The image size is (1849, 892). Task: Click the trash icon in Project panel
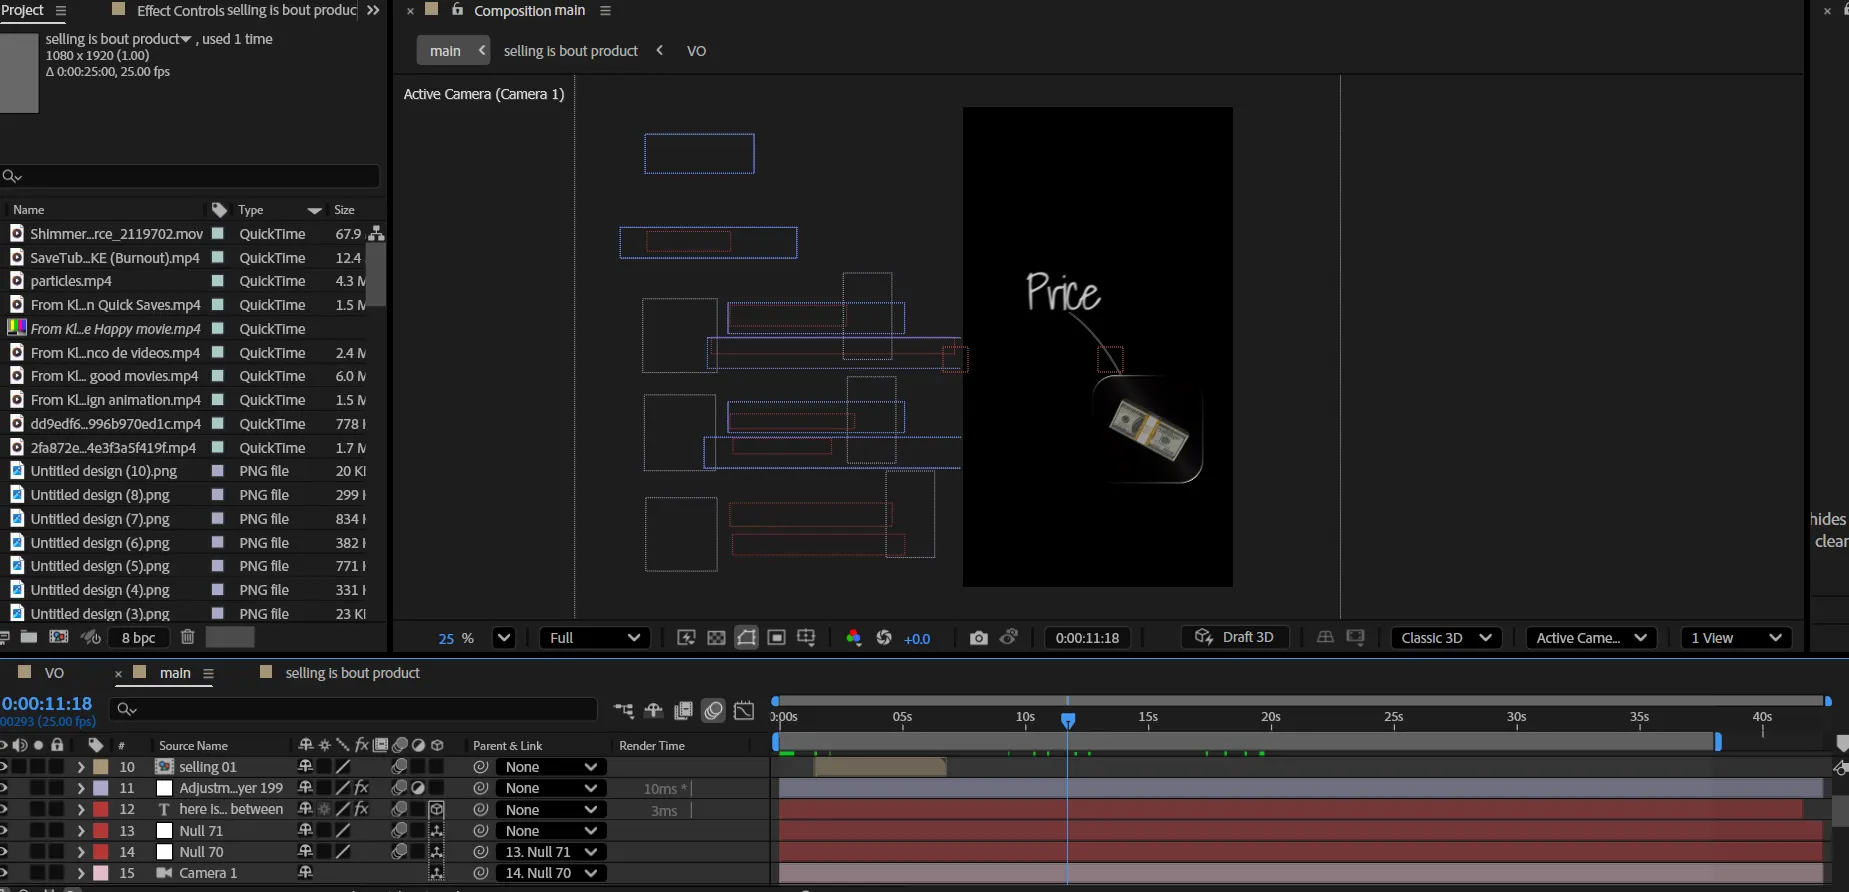(x=187, y=637)
